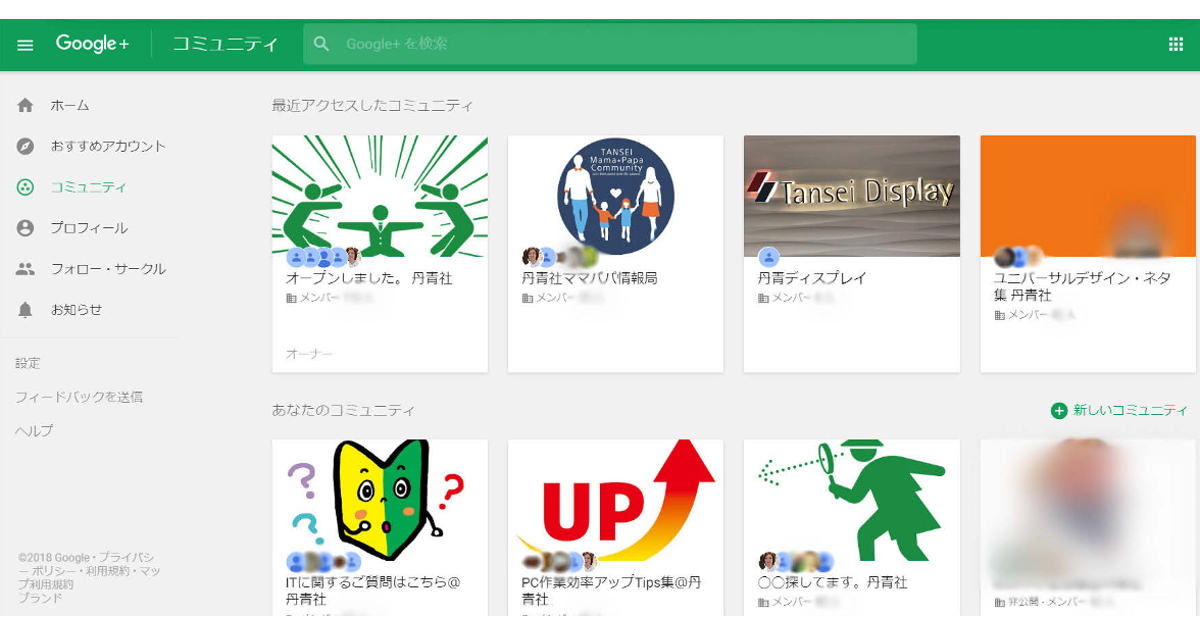Open the beginner mark IT question image
1200x630 pixels.
pos(380,499)
